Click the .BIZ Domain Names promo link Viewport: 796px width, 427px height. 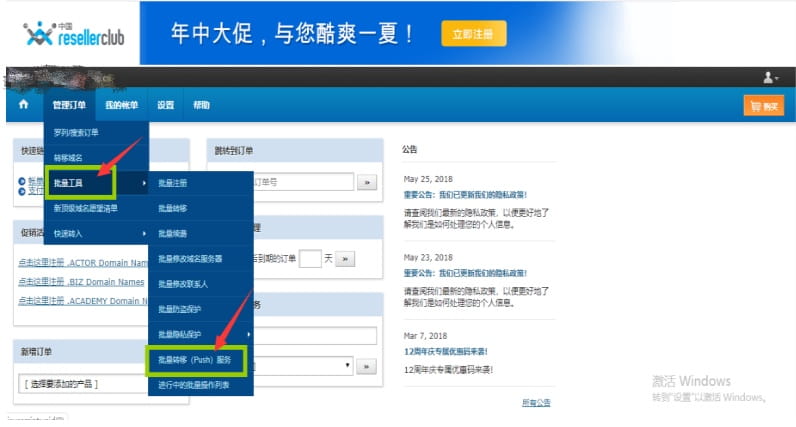tap(82, 281)
